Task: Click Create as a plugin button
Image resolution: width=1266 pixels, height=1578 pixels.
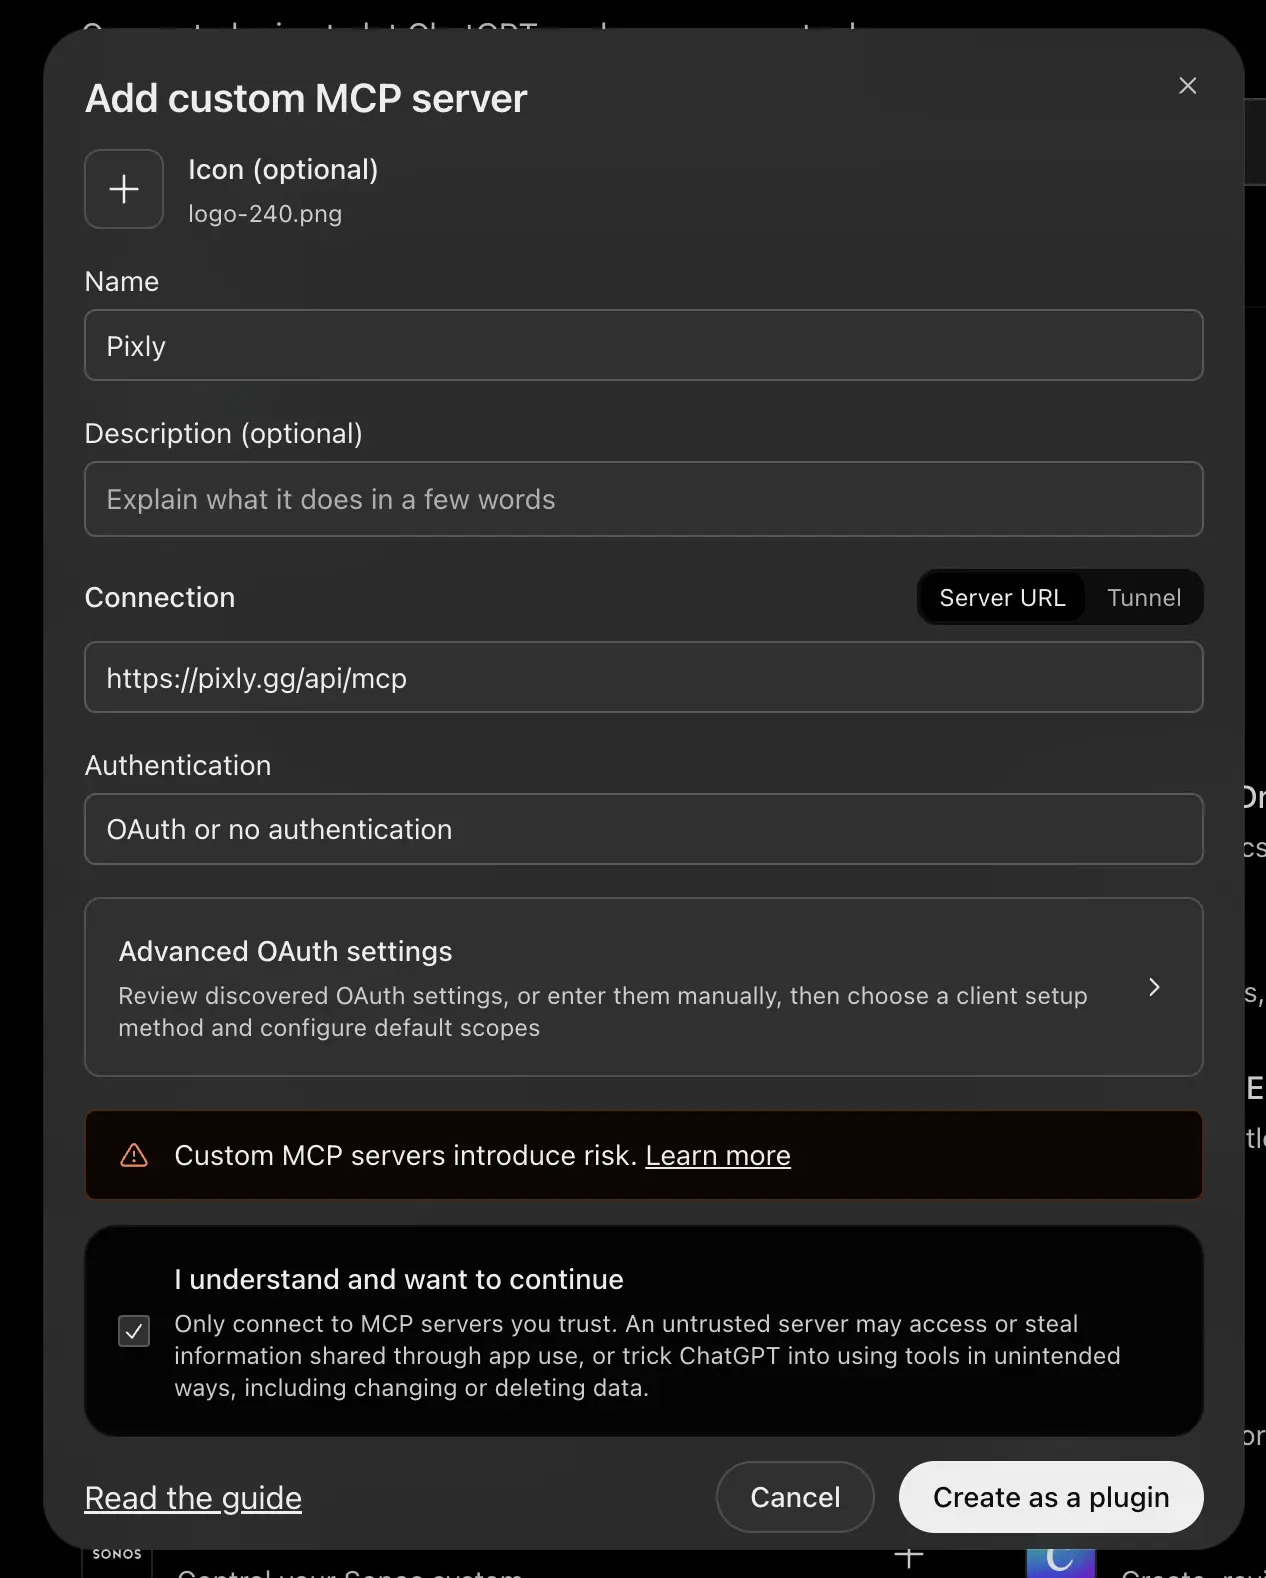Action: point(1051,1497)
